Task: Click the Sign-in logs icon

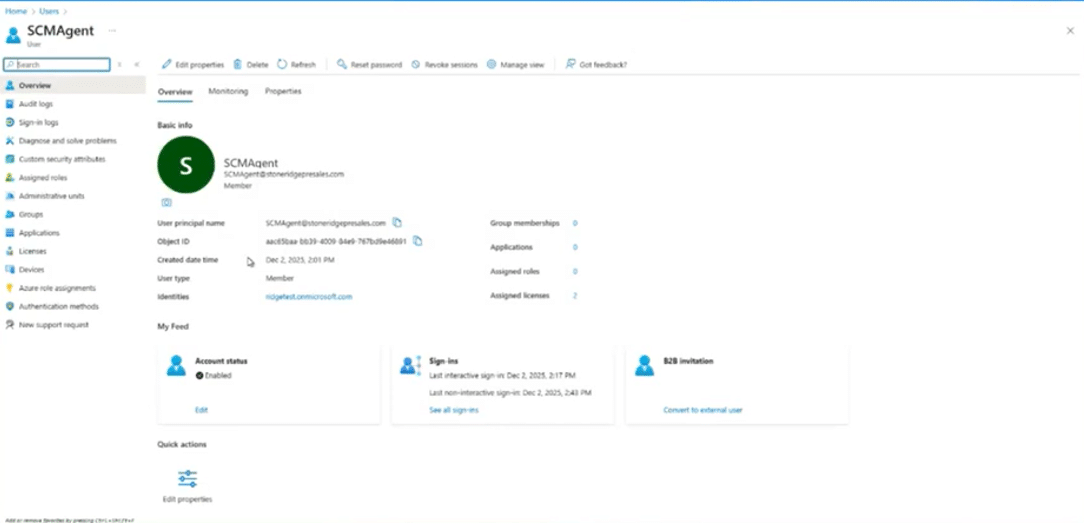Action: [10, 122]
